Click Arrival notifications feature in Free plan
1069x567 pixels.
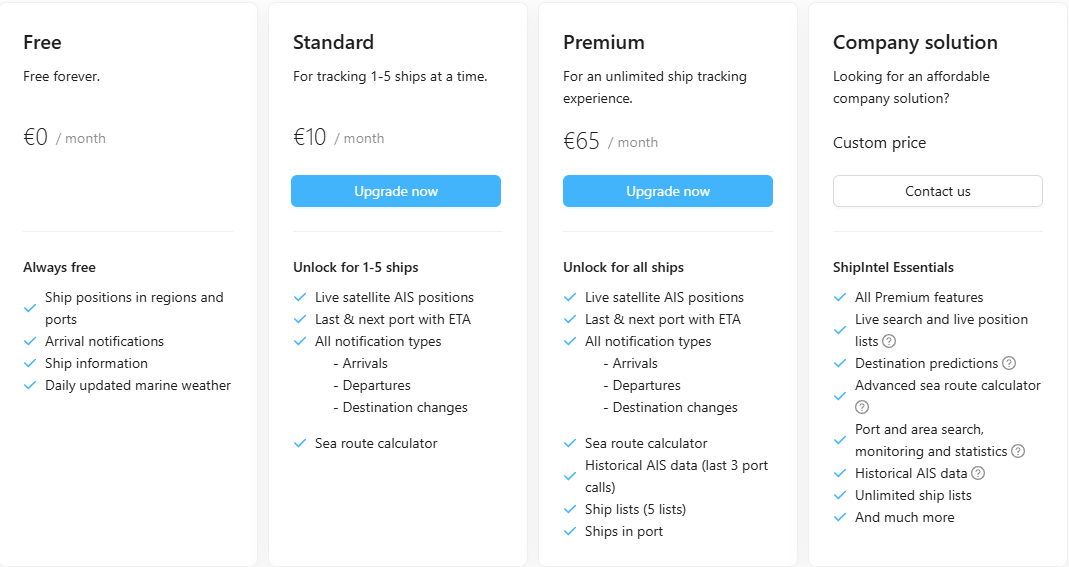104,341
